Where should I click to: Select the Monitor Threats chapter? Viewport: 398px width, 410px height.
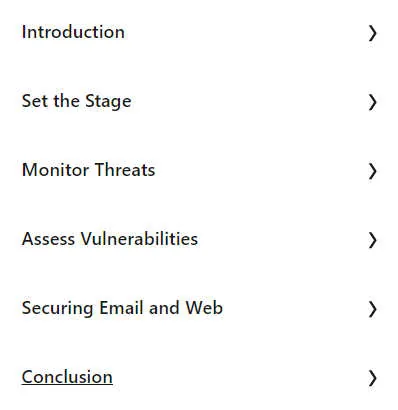pos(88,170)
